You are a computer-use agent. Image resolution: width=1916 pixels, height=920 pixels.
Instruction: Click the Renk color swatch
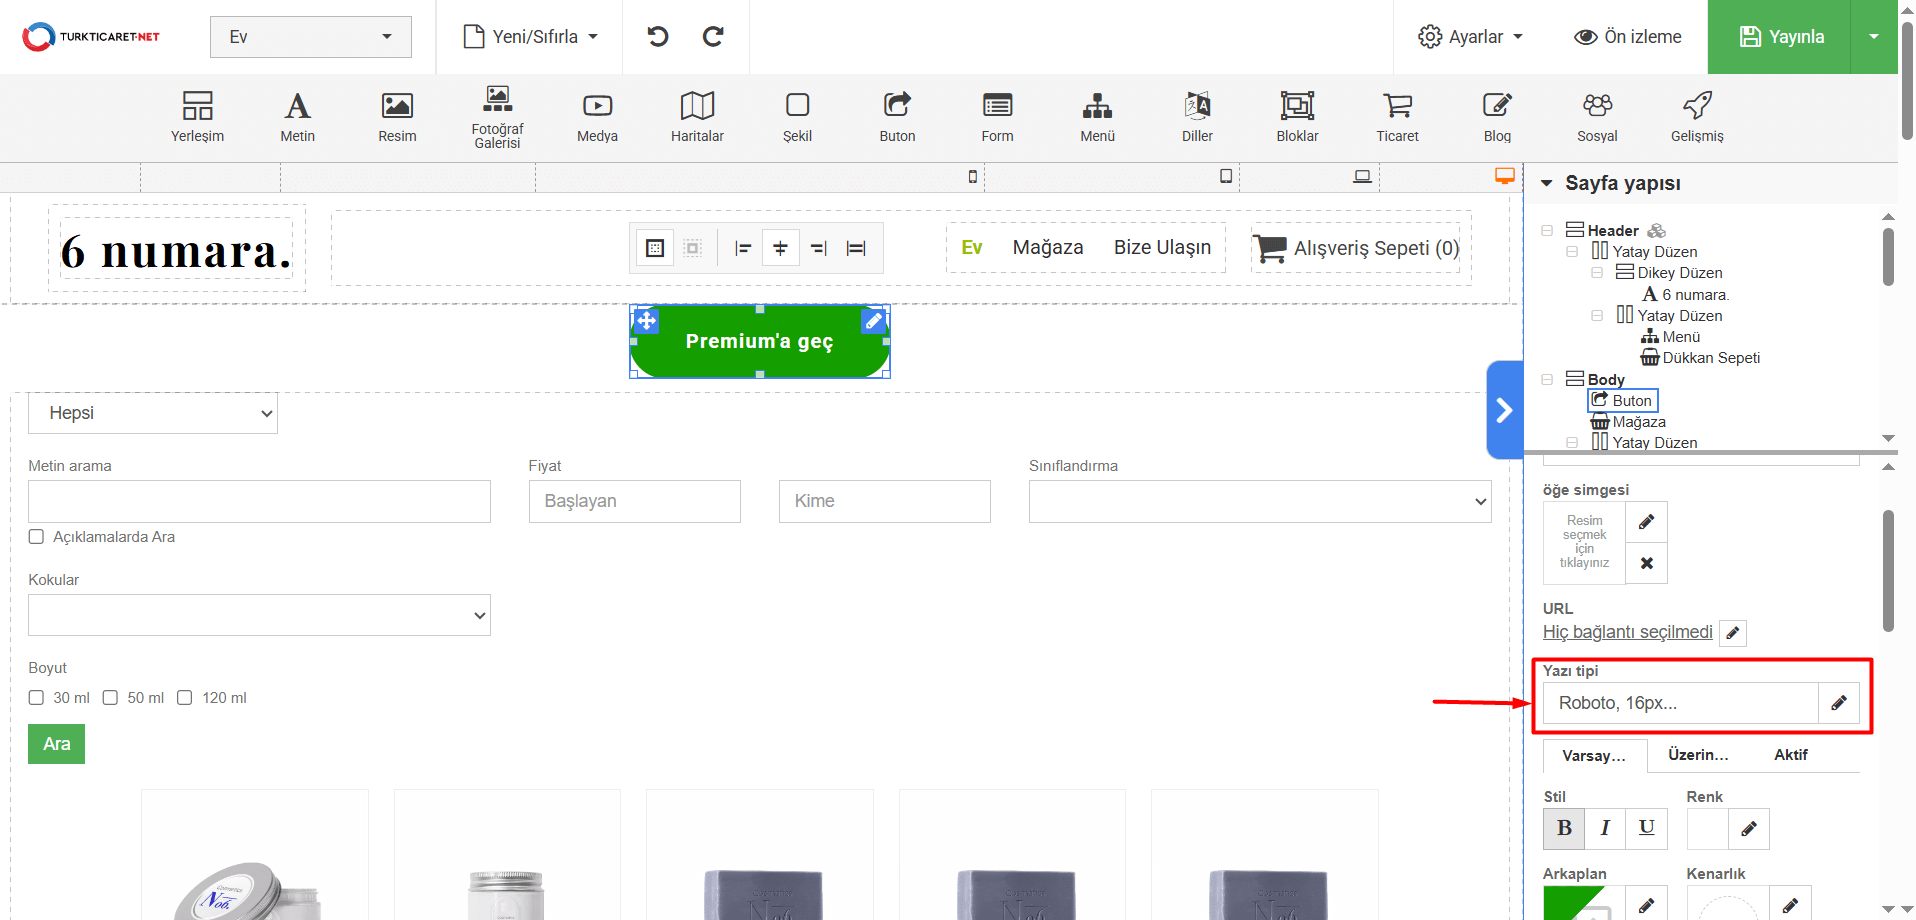pos(1707,828)
